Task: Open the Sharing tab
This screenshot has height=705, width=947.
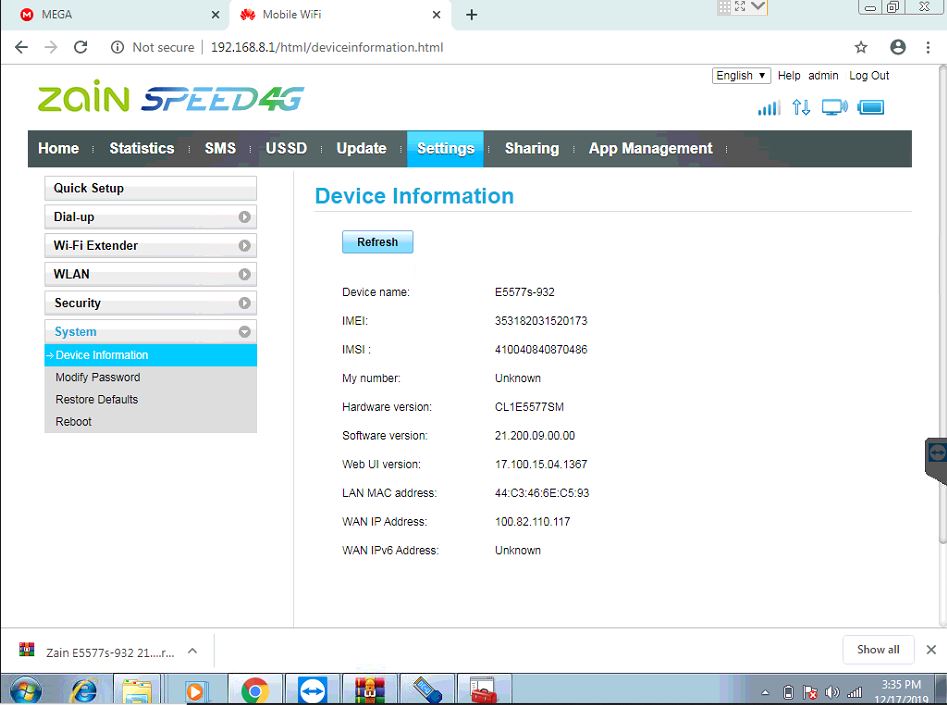Action: (531, 149)
